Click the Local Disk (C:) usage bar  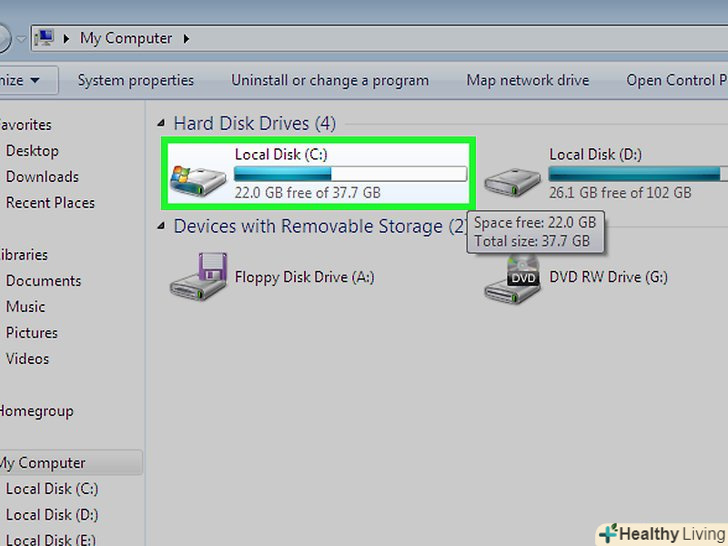[x=351, y=174]
